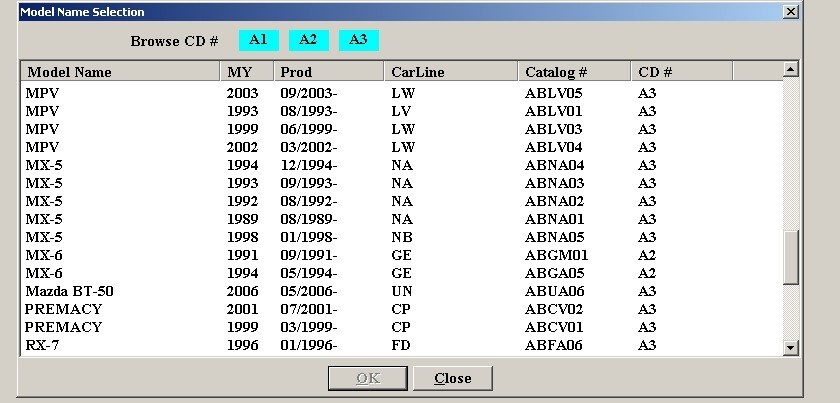Sort by CD # column header
Viewport: 840px width, 403px height.
pyautogui.click(x=681, y=72)
